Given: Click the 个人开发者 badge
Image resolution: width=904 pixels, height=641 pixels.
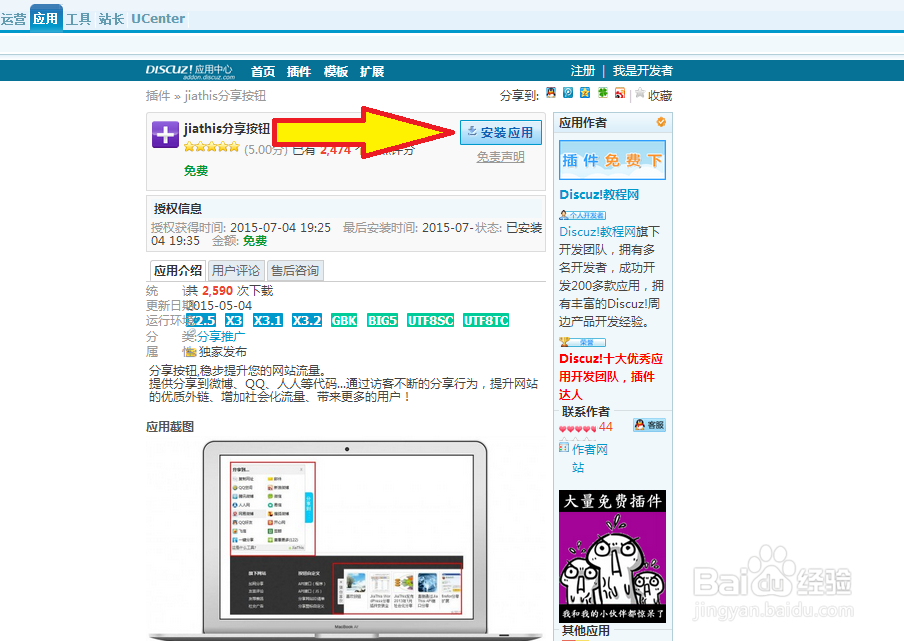Looking at the screenshot, I should point(582,215).
